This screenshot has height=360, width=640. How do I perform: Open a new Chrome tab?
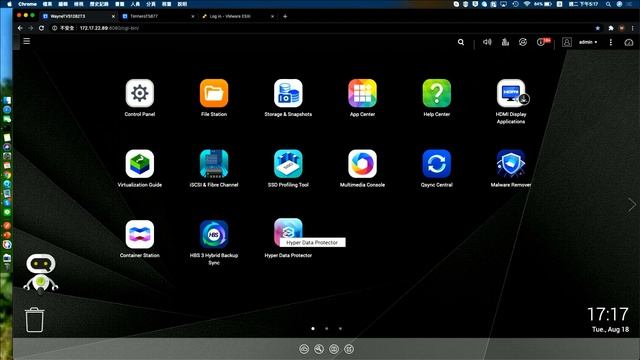pyautogui.click(x=285, y=16)
